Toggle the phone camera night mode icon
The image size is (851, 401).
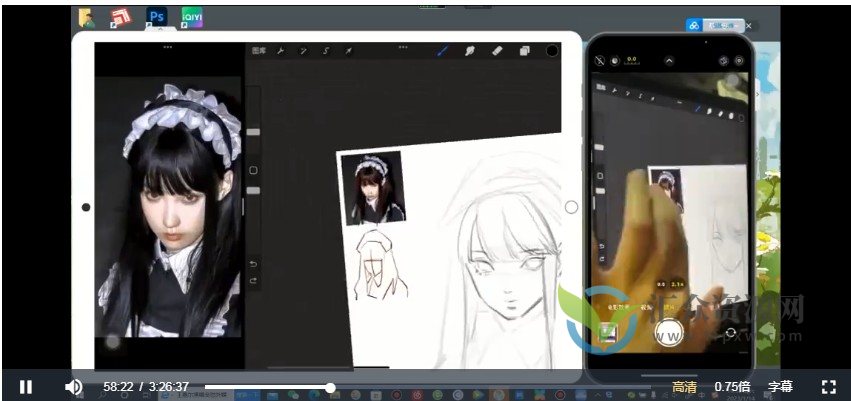615,61
